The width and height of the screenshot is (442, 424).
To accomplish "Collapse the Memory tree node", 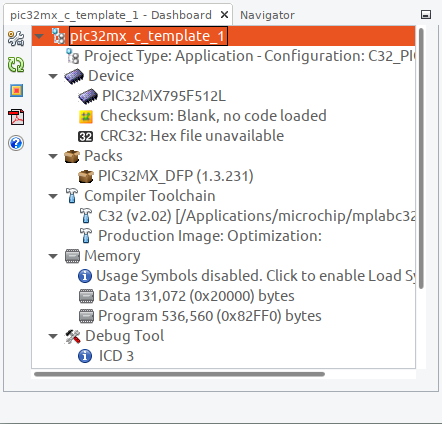I will point(53,256).
